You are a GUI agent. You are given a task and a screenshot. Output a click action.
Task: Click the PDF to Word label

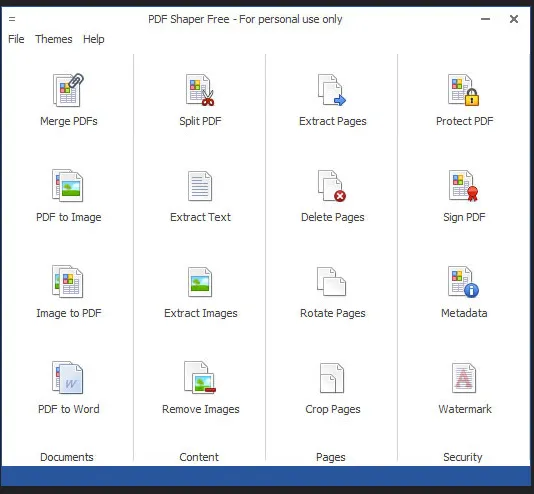coord(69,409)
